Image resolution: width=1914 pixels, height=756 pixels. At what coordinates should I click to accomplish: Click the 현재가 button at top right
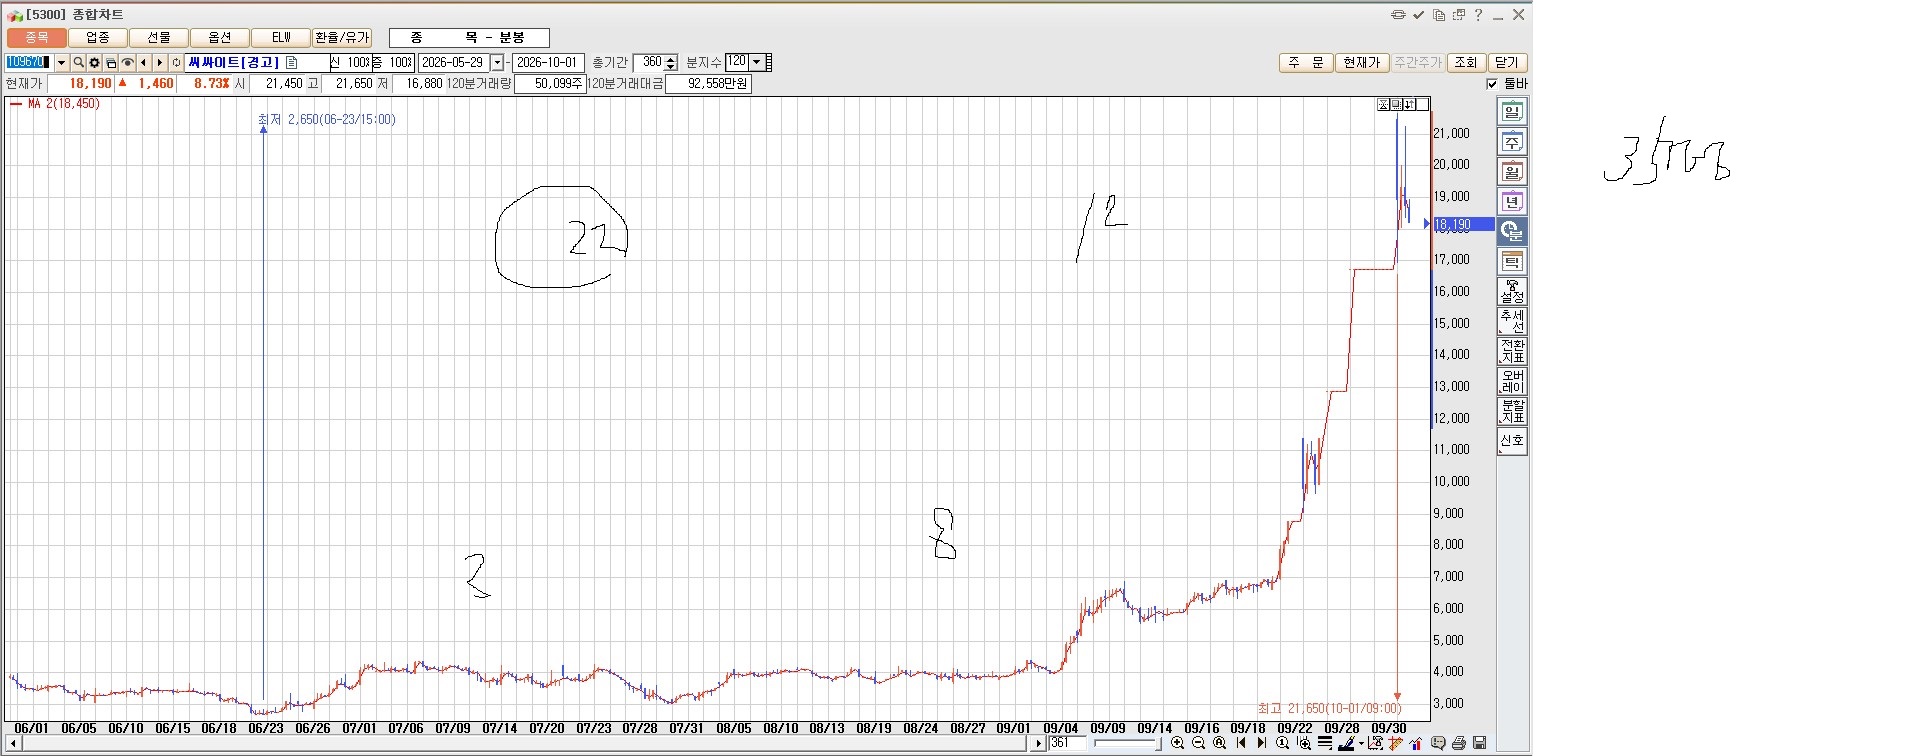1361,63
